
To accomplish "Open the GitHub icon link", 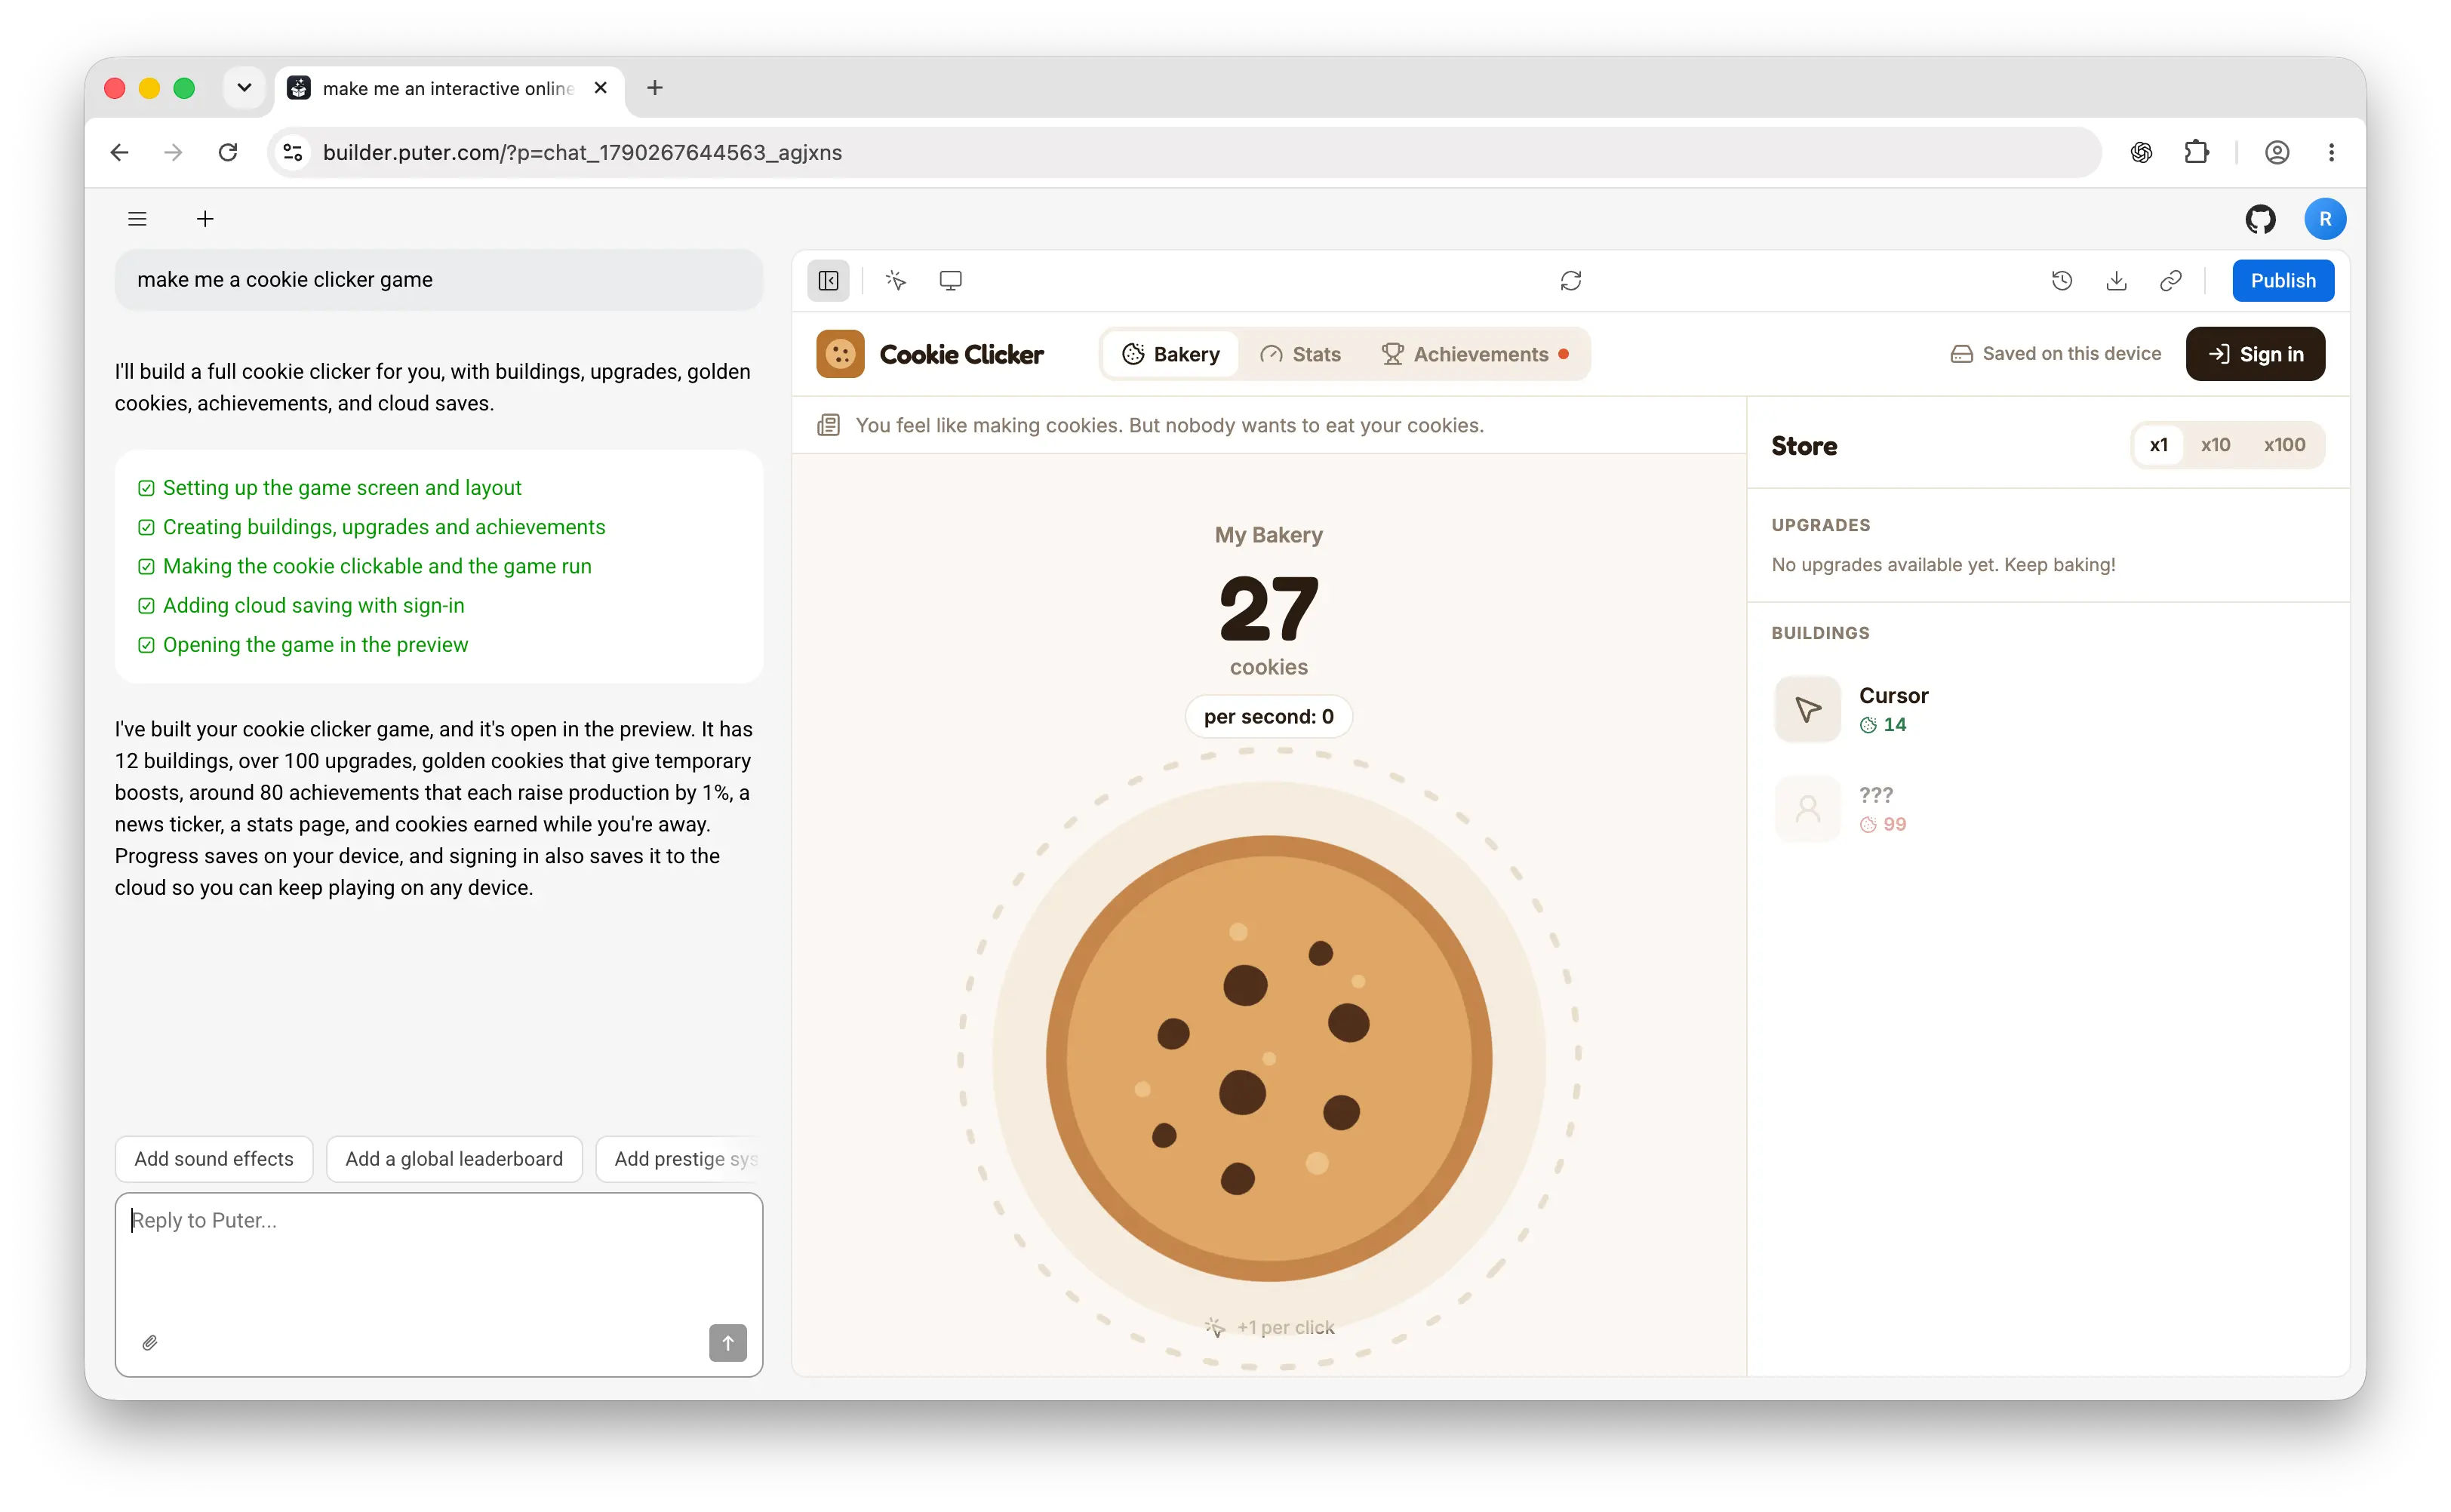I will [x=2260, y=219].
